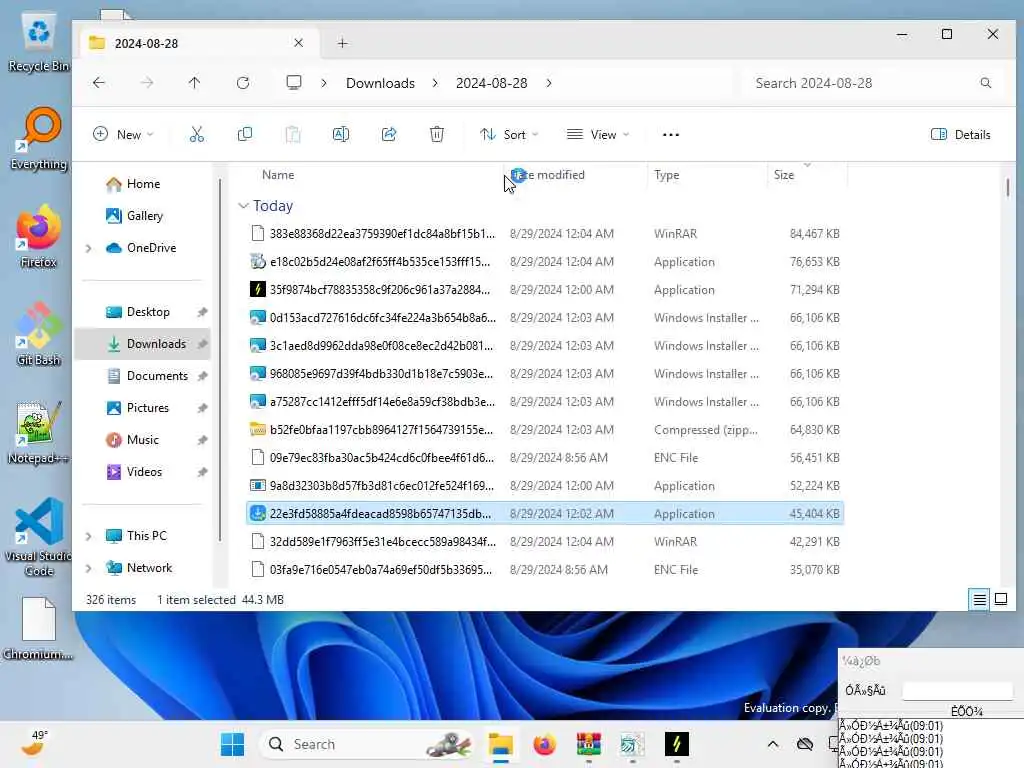Select the Visual Studio Code desktop shortcut
This screenshot has height=768, width=1024.
[x=39, y=537]
